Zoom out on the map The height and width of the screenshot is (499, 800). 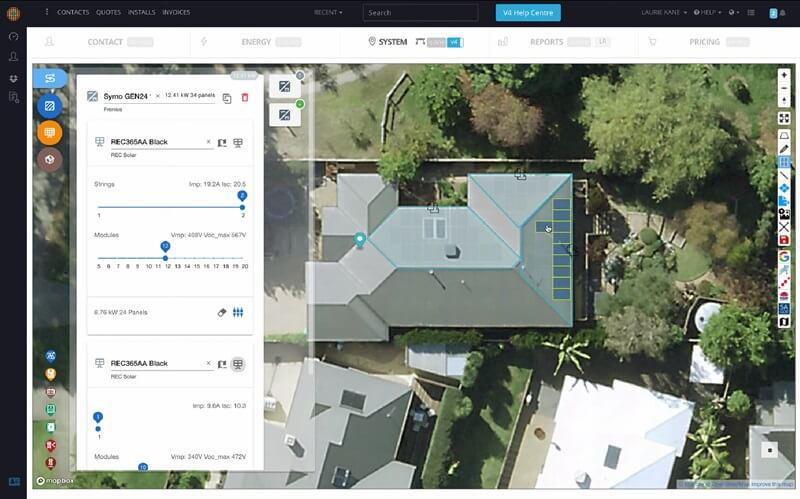(784, 88)
